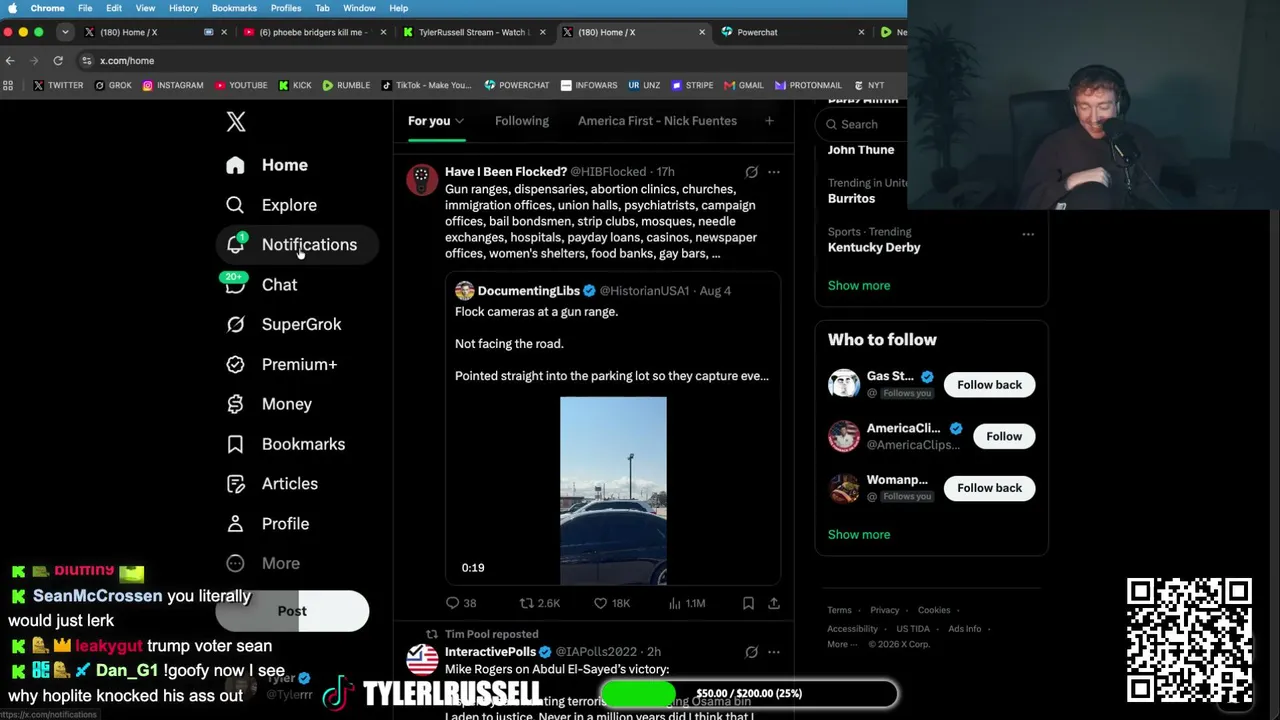Open the PROTONMAIL bookmark
The height and width of the screenshot is (720, 1280).
808,86
